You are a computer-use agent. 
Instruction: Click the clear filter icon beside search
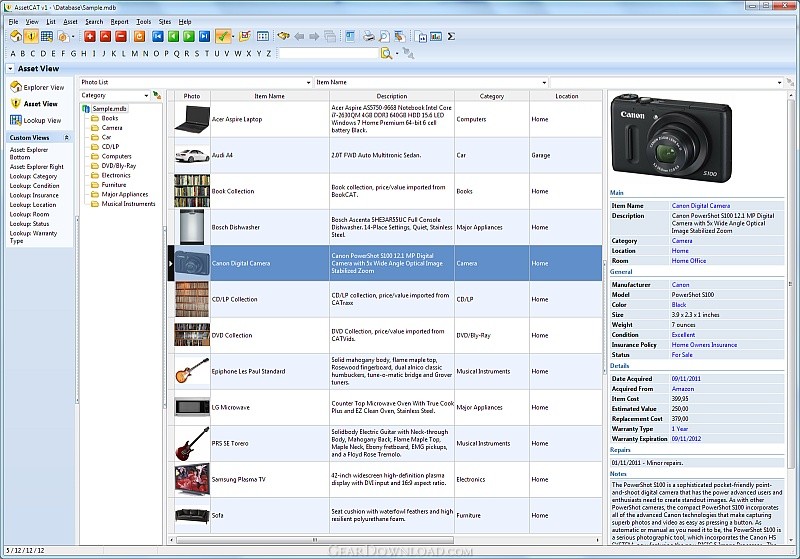(408, 53)
